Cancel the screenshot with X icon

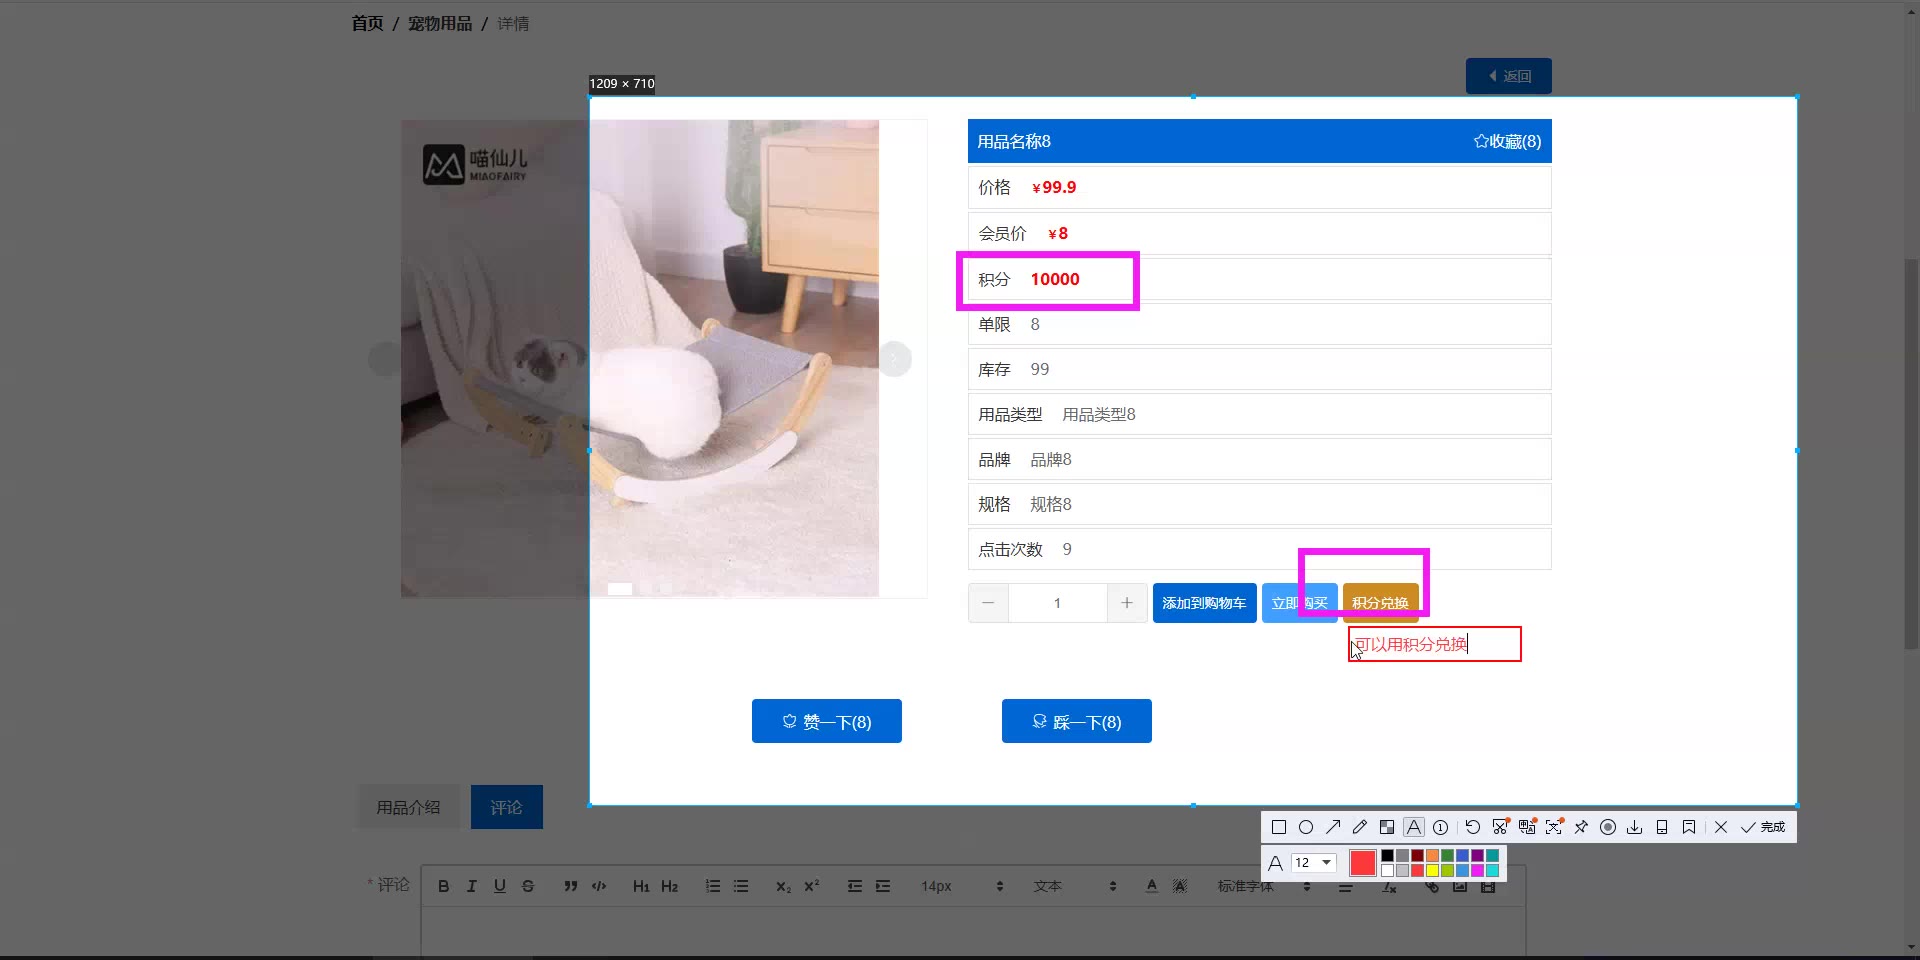pyautogui.click(x=1720, y=827)
